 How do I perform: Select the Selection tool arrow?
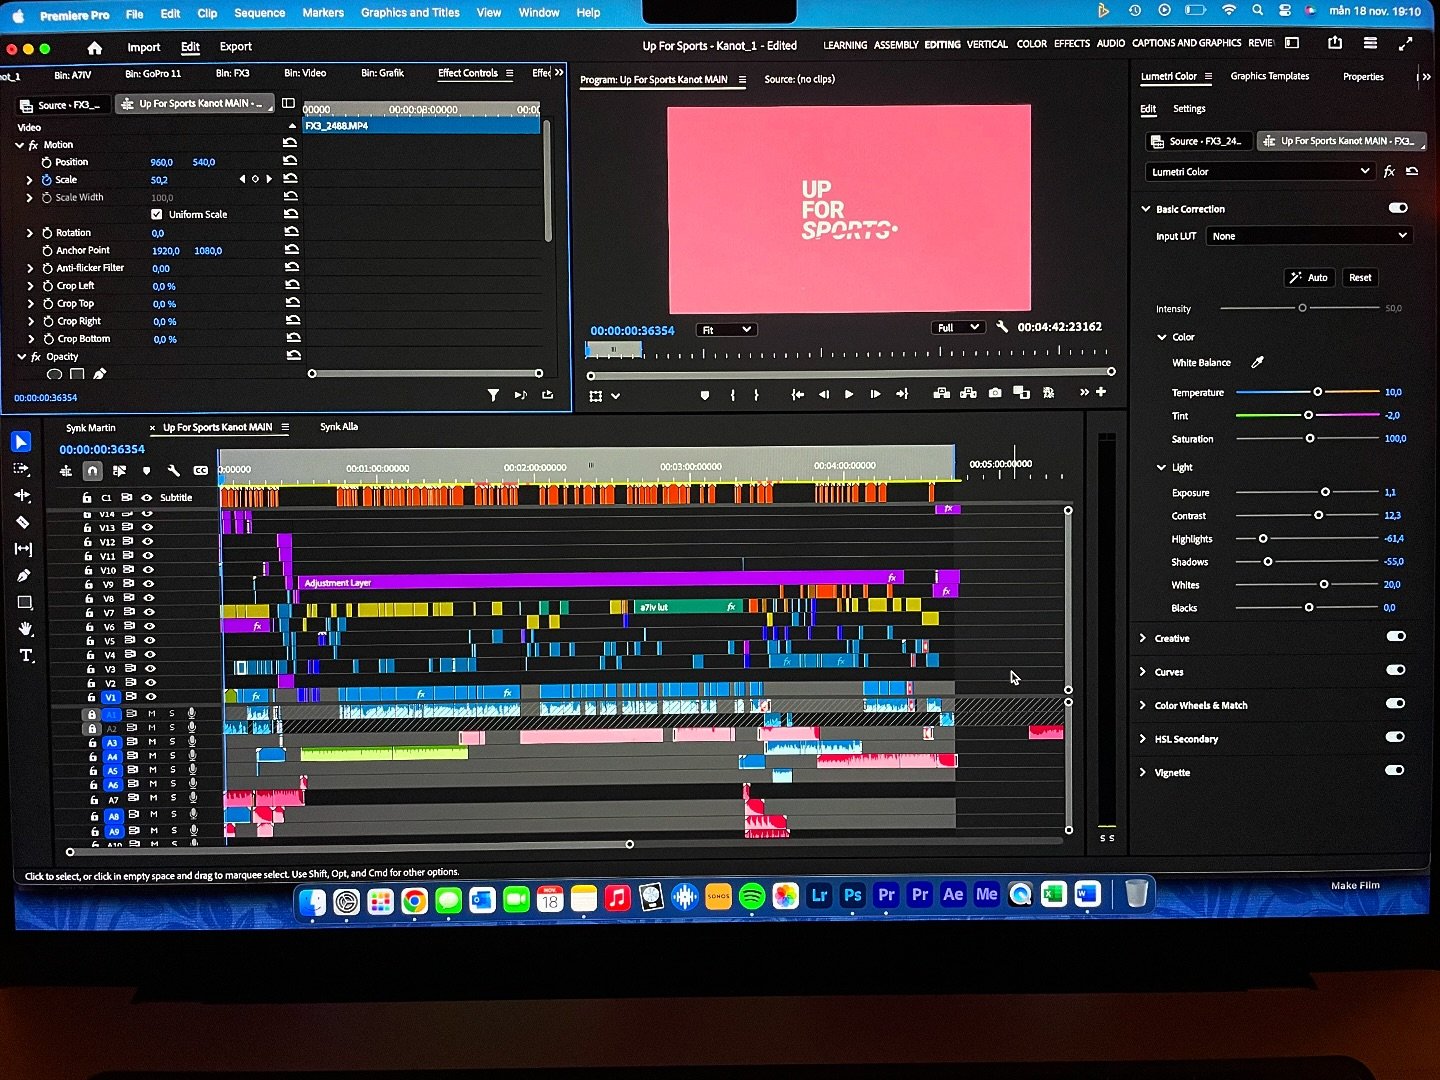tap(21, 442)
